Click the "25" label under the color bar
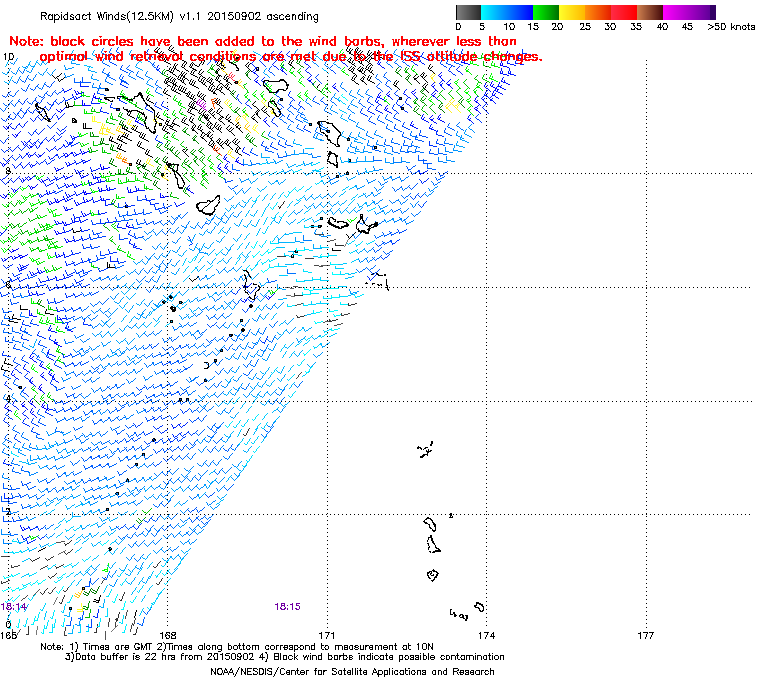This screenshot has width=760, height=688. (585, 27)
